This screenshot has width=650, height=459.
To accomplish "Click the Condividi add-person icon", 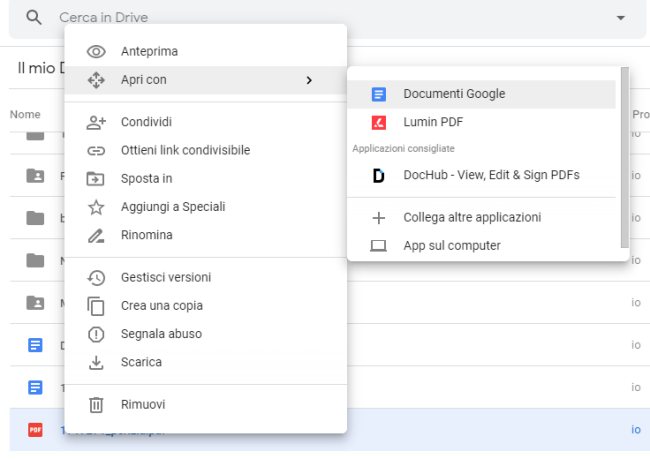I will (x=96, y=122).
